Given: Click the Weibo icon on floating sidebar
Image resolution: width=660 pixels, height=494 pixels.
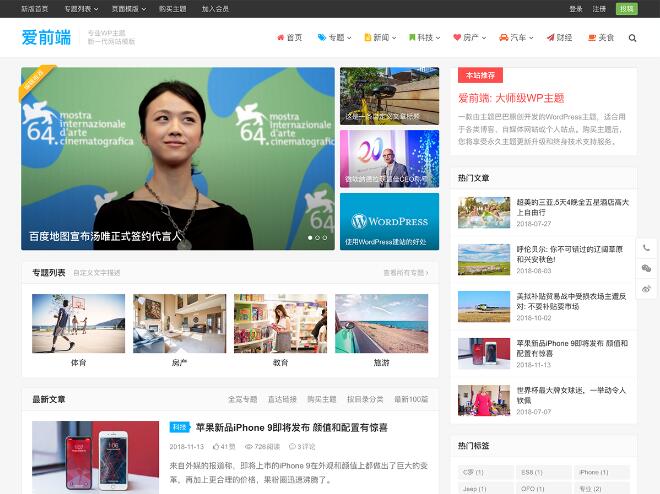Looking at the screenshot, I should pyautogui.click(x=646, y=289).
